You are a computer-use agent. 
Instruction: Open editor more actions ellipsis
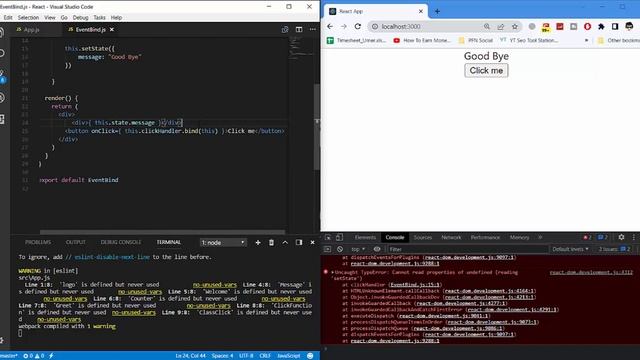[313, 29]
